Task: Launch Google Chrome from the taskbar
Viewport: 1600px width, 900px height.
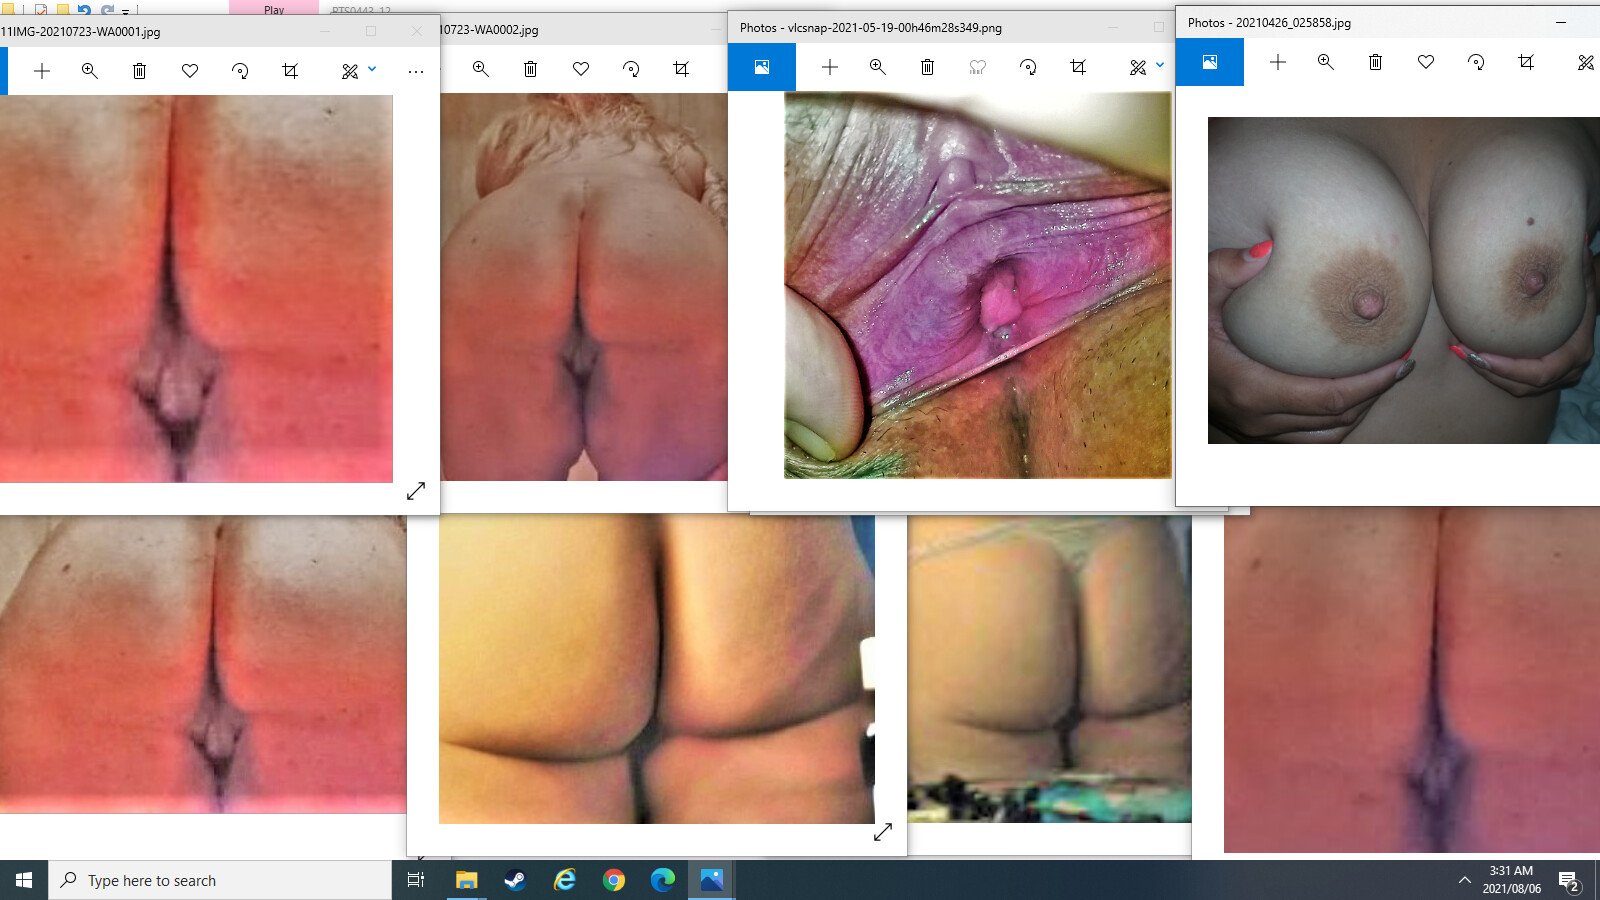Action: point(614,880)
